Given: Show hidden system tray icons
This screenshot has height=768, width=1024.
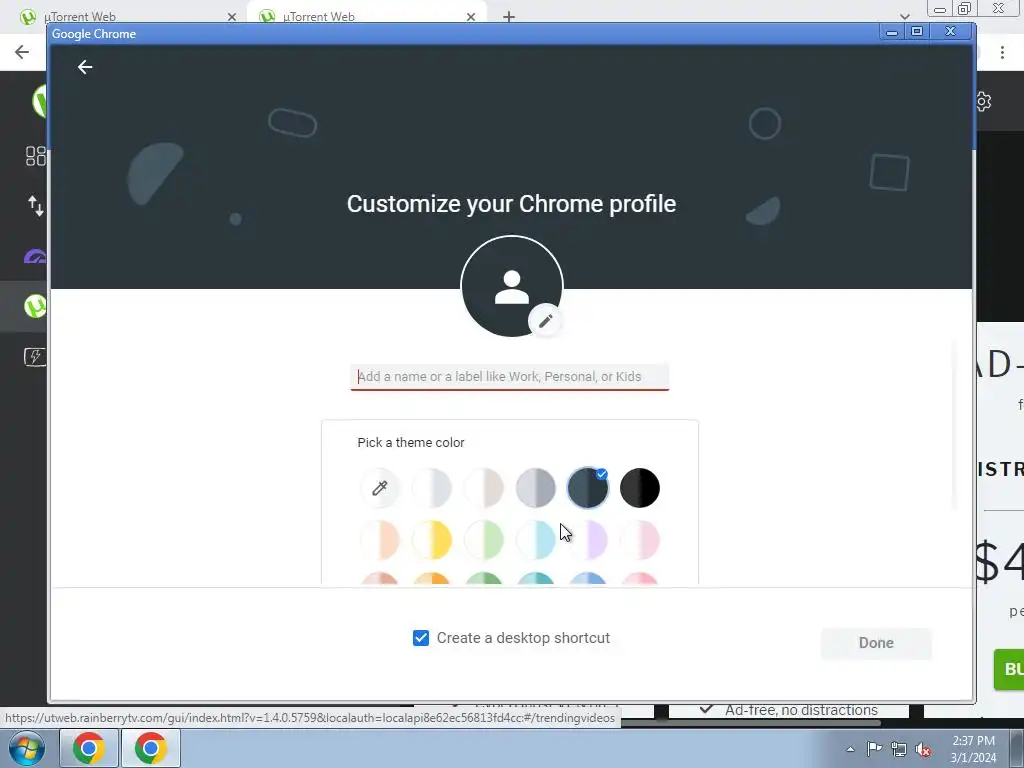Looking at the screenshot, I should click(850, 749).
